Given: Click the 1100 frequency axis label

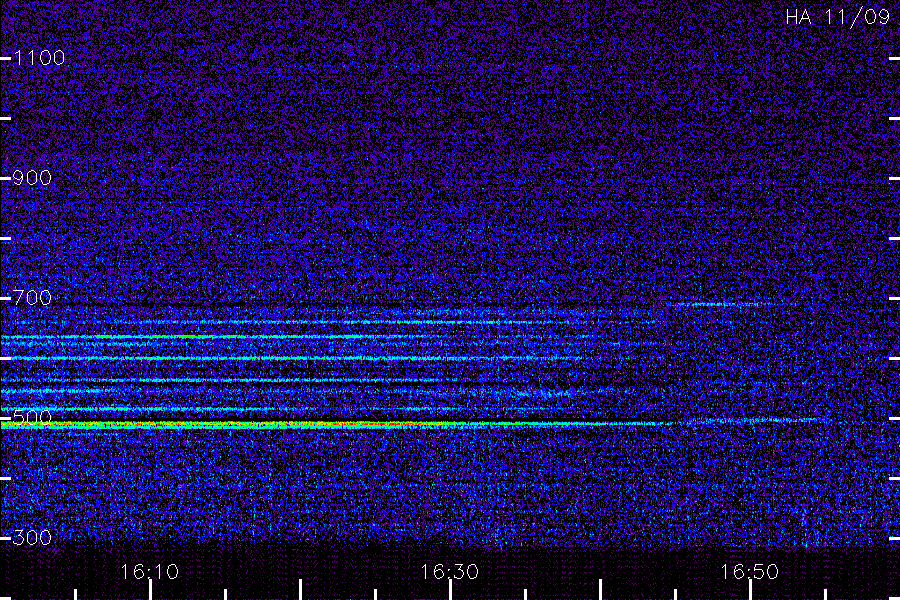Looking at the screenshot, I should coord(39,57).
